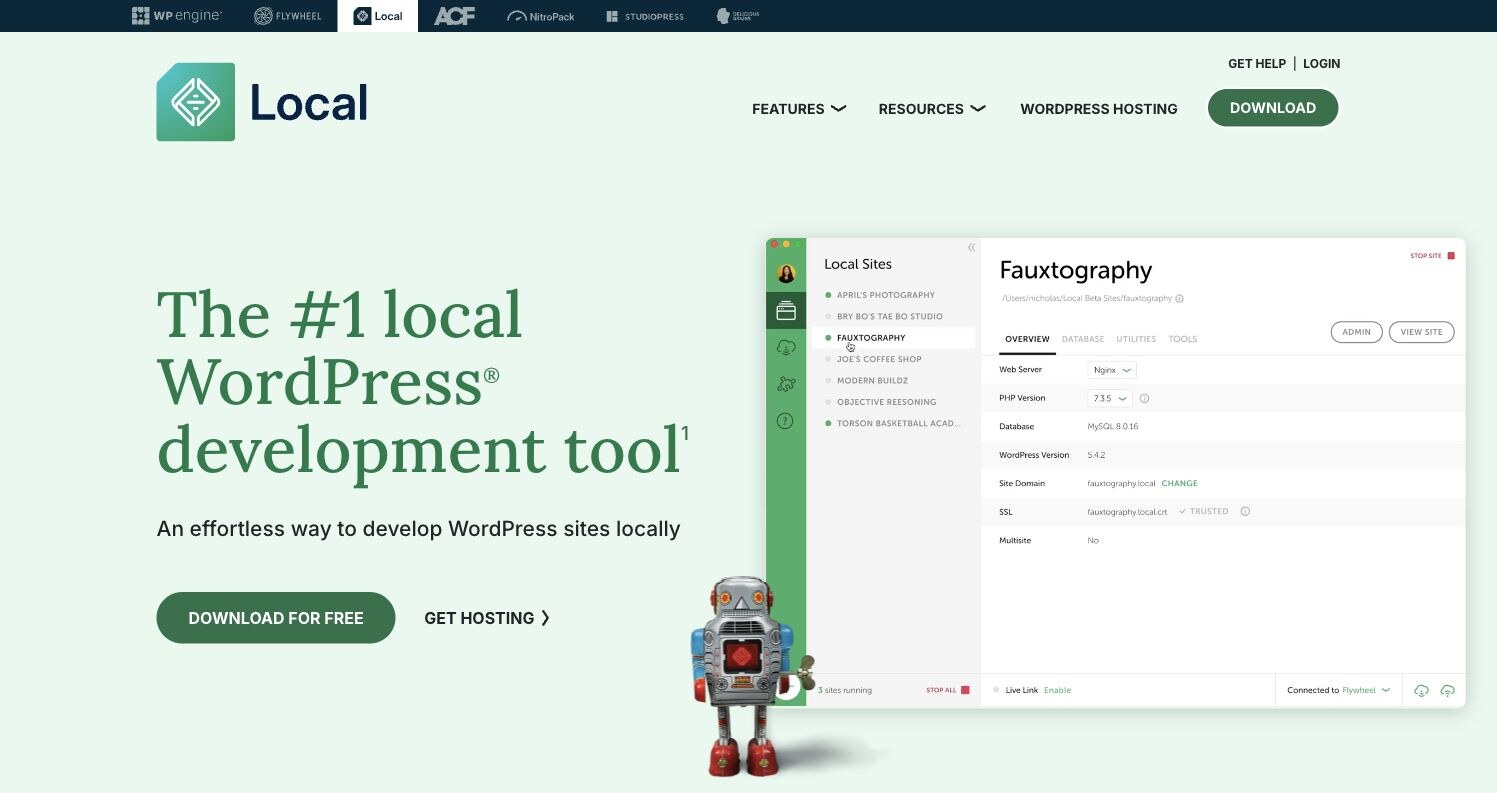This screenshot has height=793, width=1497.
Task: Switch to the Database tab
Action: click(1083, 339)
